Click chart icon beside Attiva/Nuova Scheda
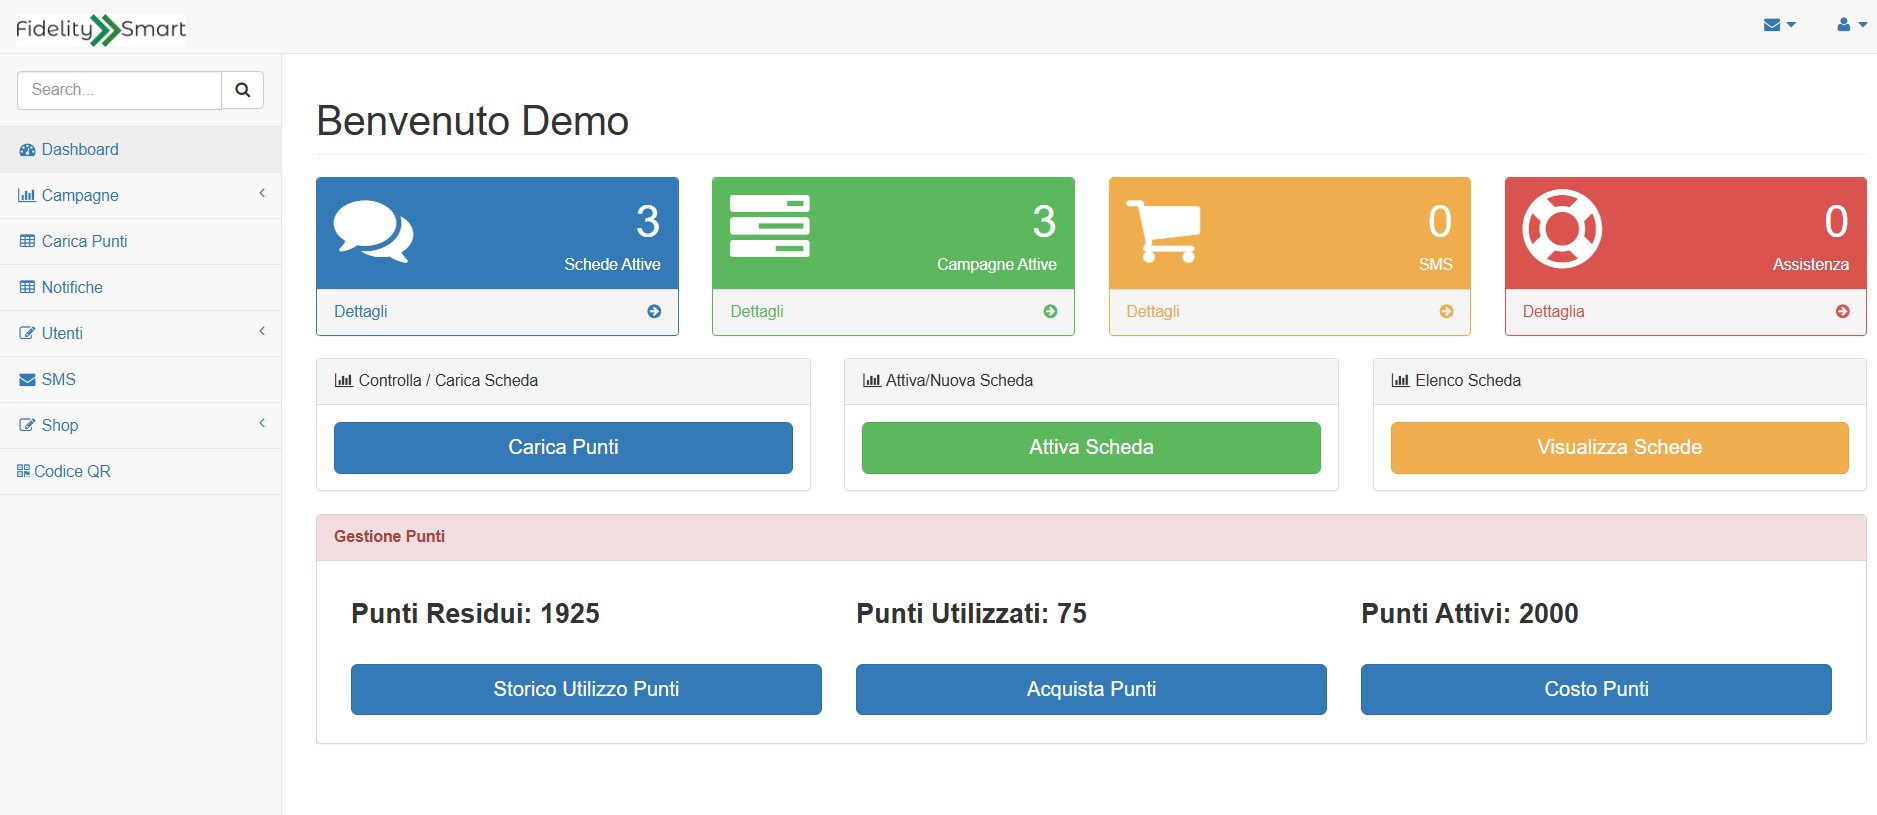Viewport: 1877px width, 815px height. pyautogui.click(x=871, y=381)
